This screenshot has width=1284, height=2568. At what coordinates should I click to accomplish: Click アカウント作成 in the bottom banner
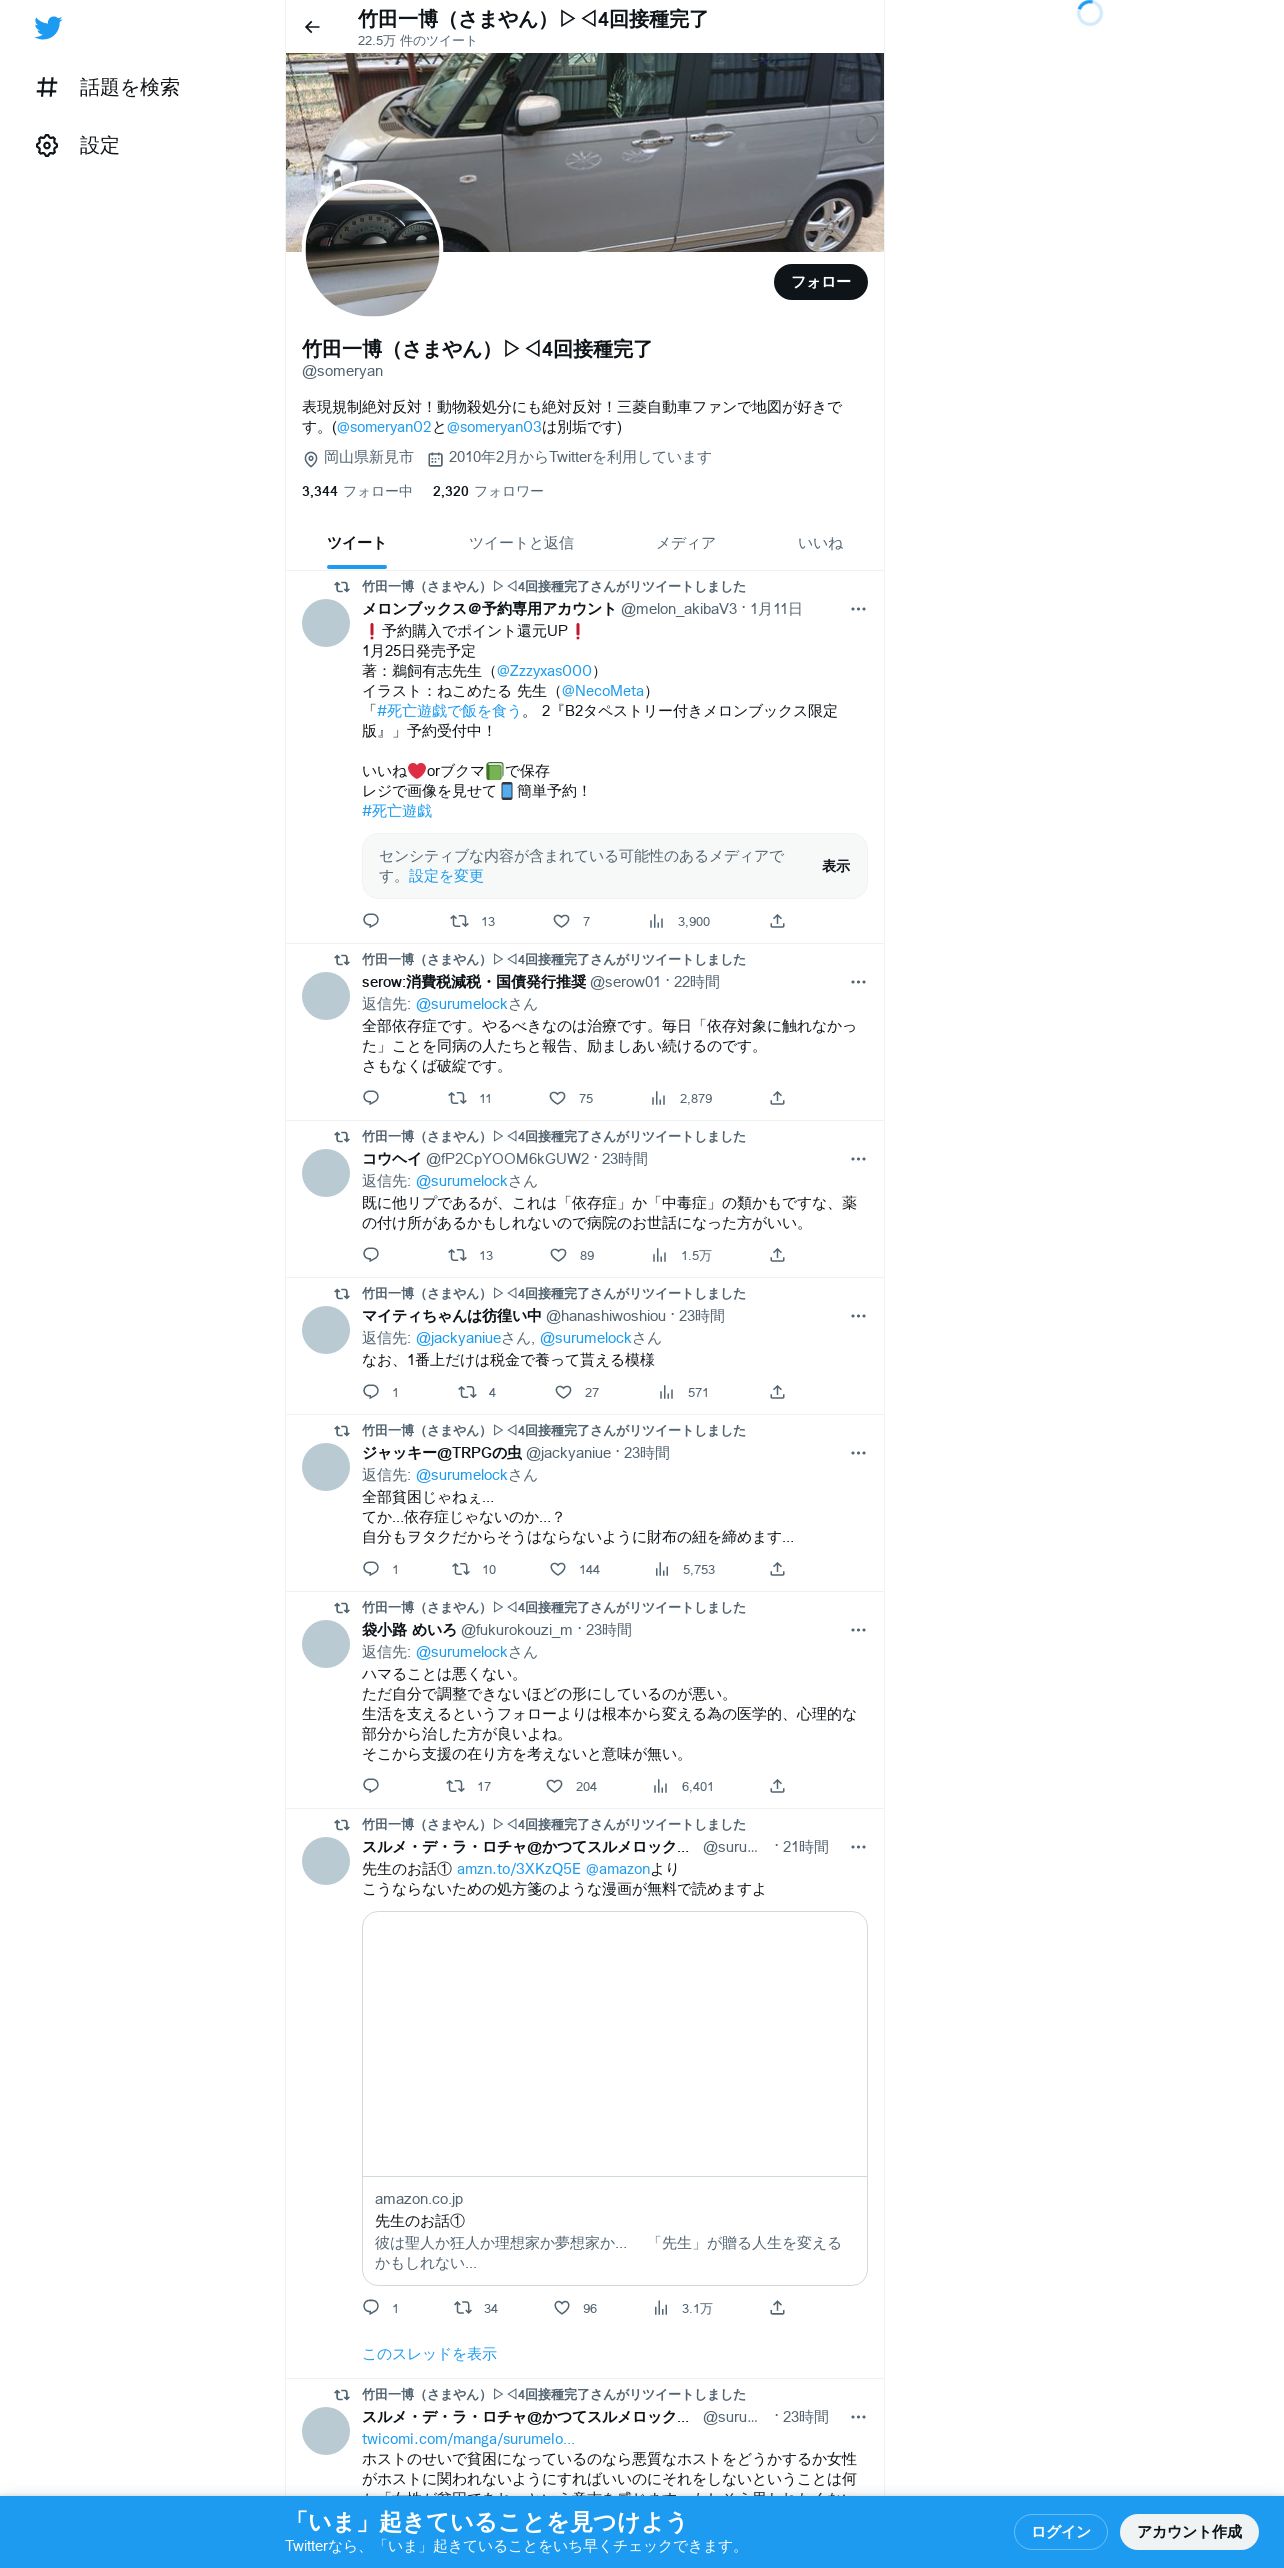click(x=1188, y=2531)
